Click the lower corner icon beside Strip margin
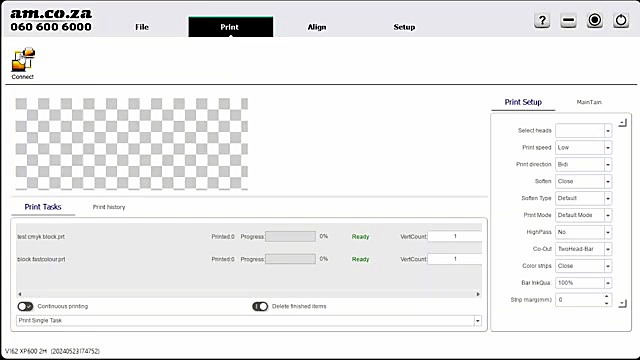The width and height of the screenshot is (640, 360). click(x=622, y=303)
